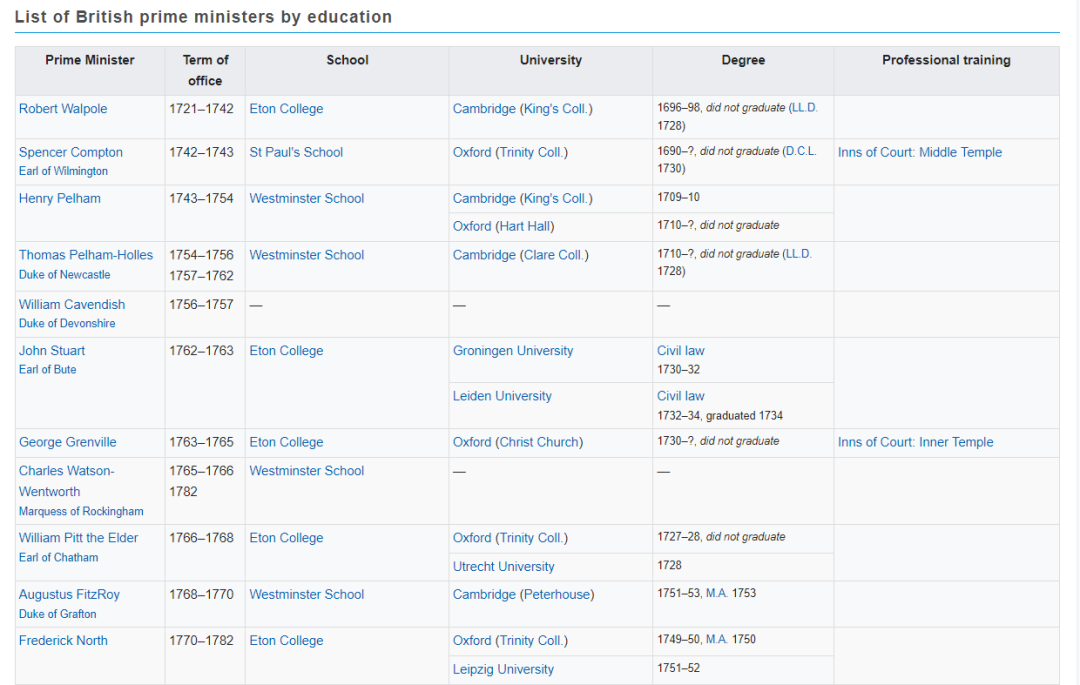Click LL.D. link in Thomas Pelham-Holles's row
This screenshot has height=685, width=1080.
[x=799, y=254]
